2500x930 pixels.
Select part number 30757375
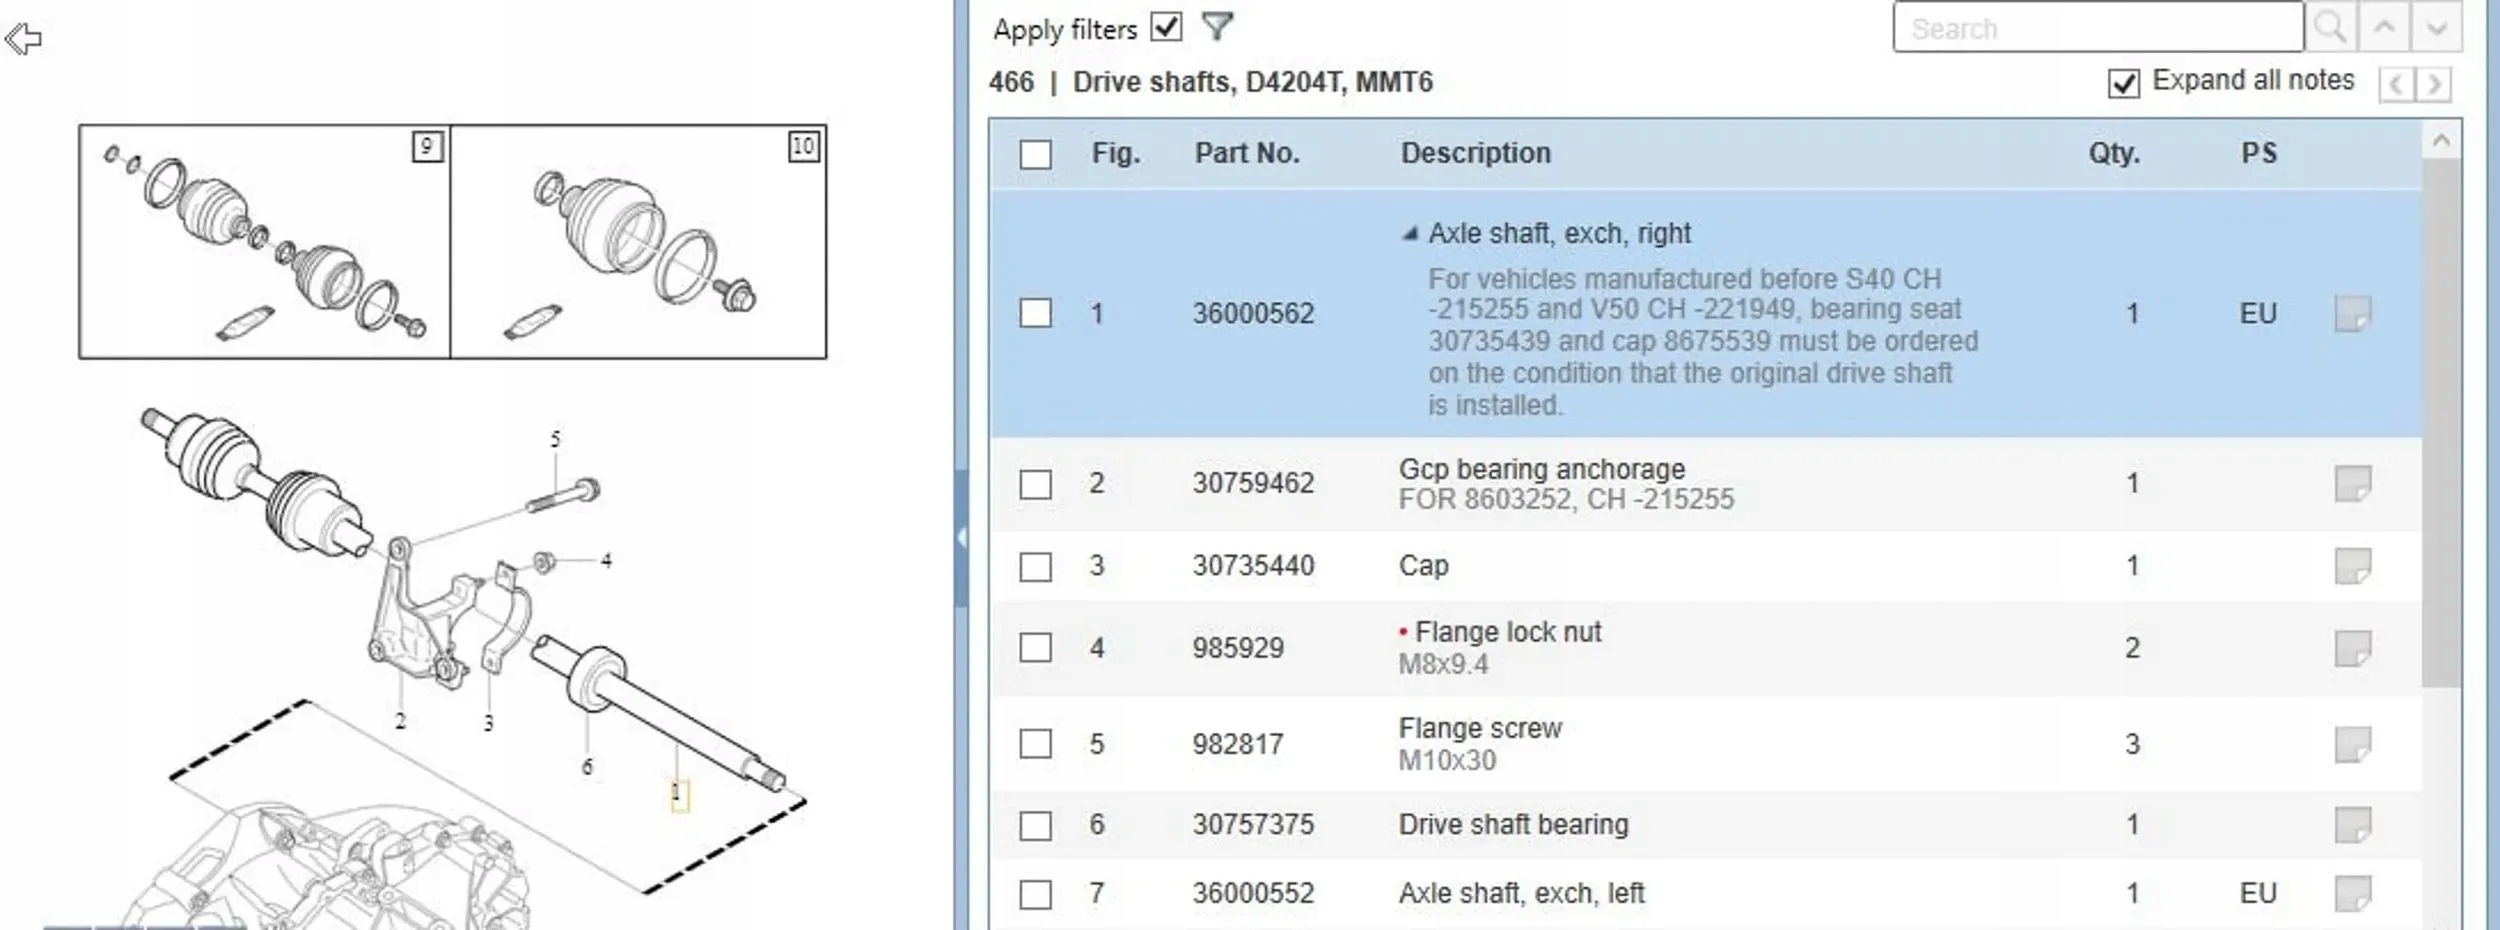click(1253, 825)
